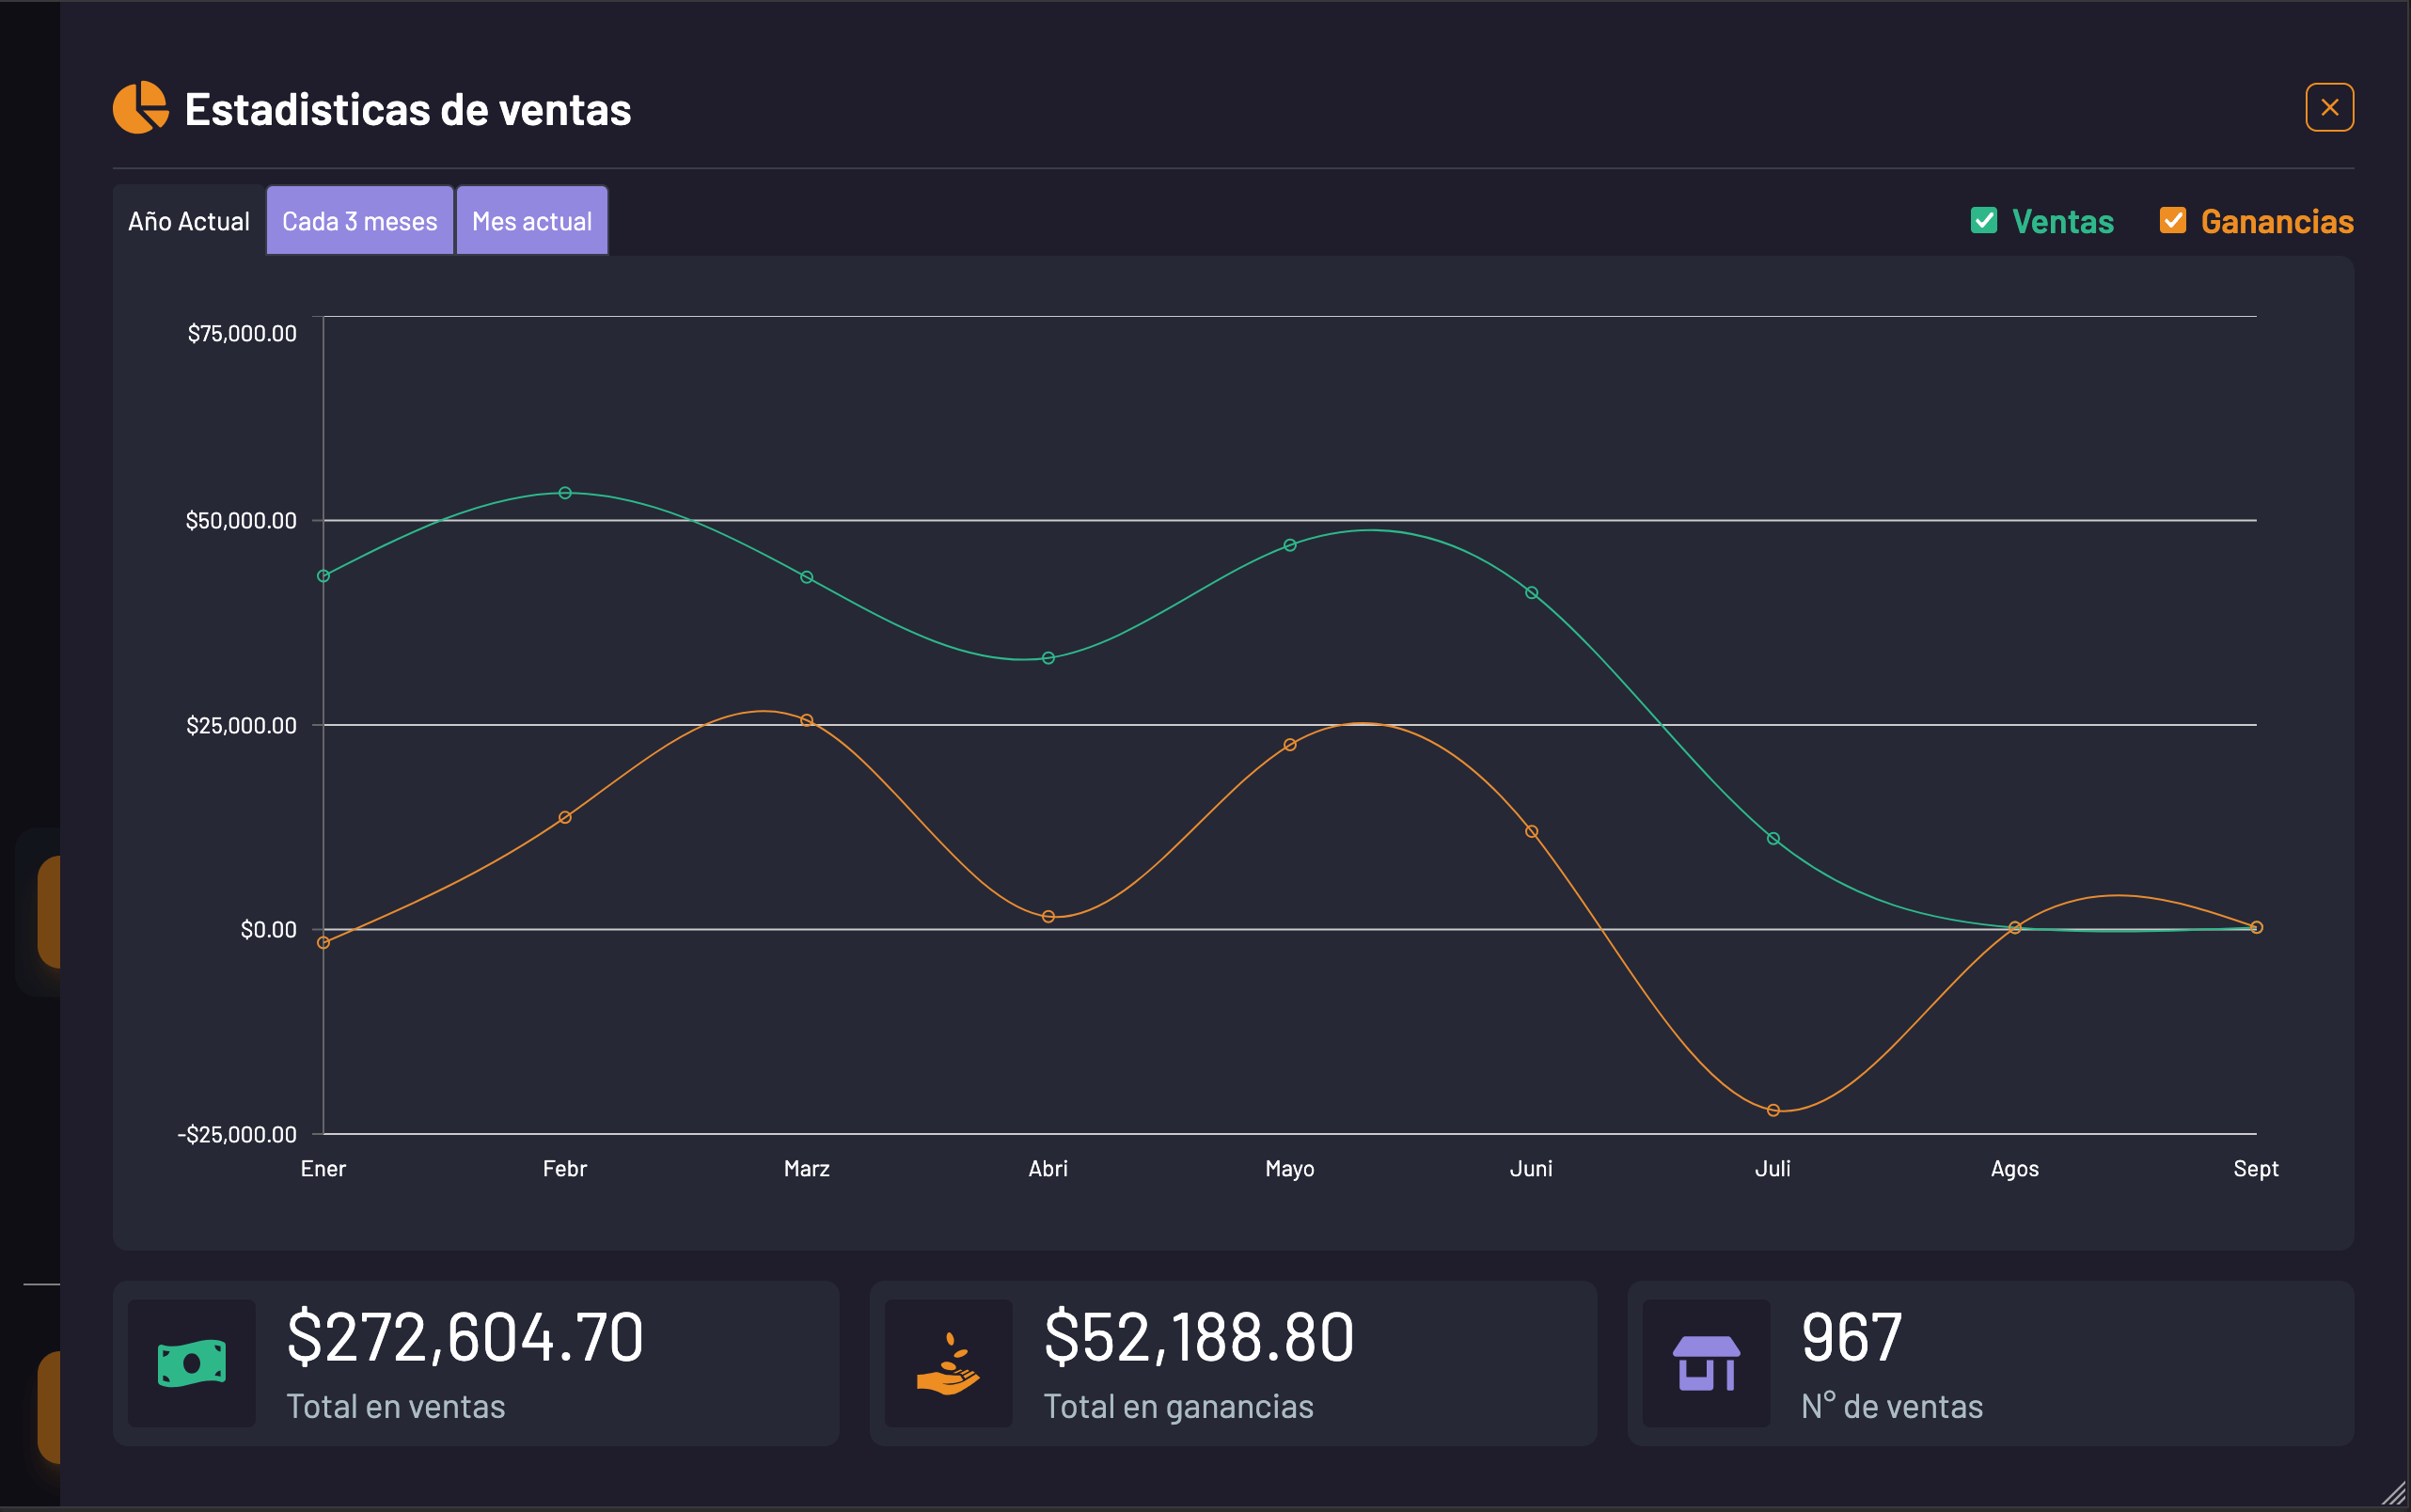2411x1512 pixels.
Task: Click the Ventas legend label
Action: coord(2062,221)
